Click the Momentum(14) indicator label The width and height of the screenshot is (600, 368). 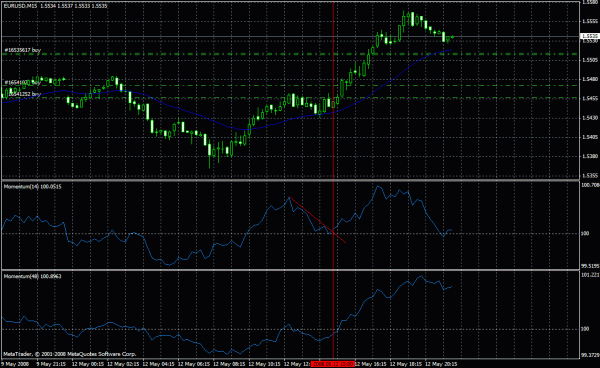32,187
